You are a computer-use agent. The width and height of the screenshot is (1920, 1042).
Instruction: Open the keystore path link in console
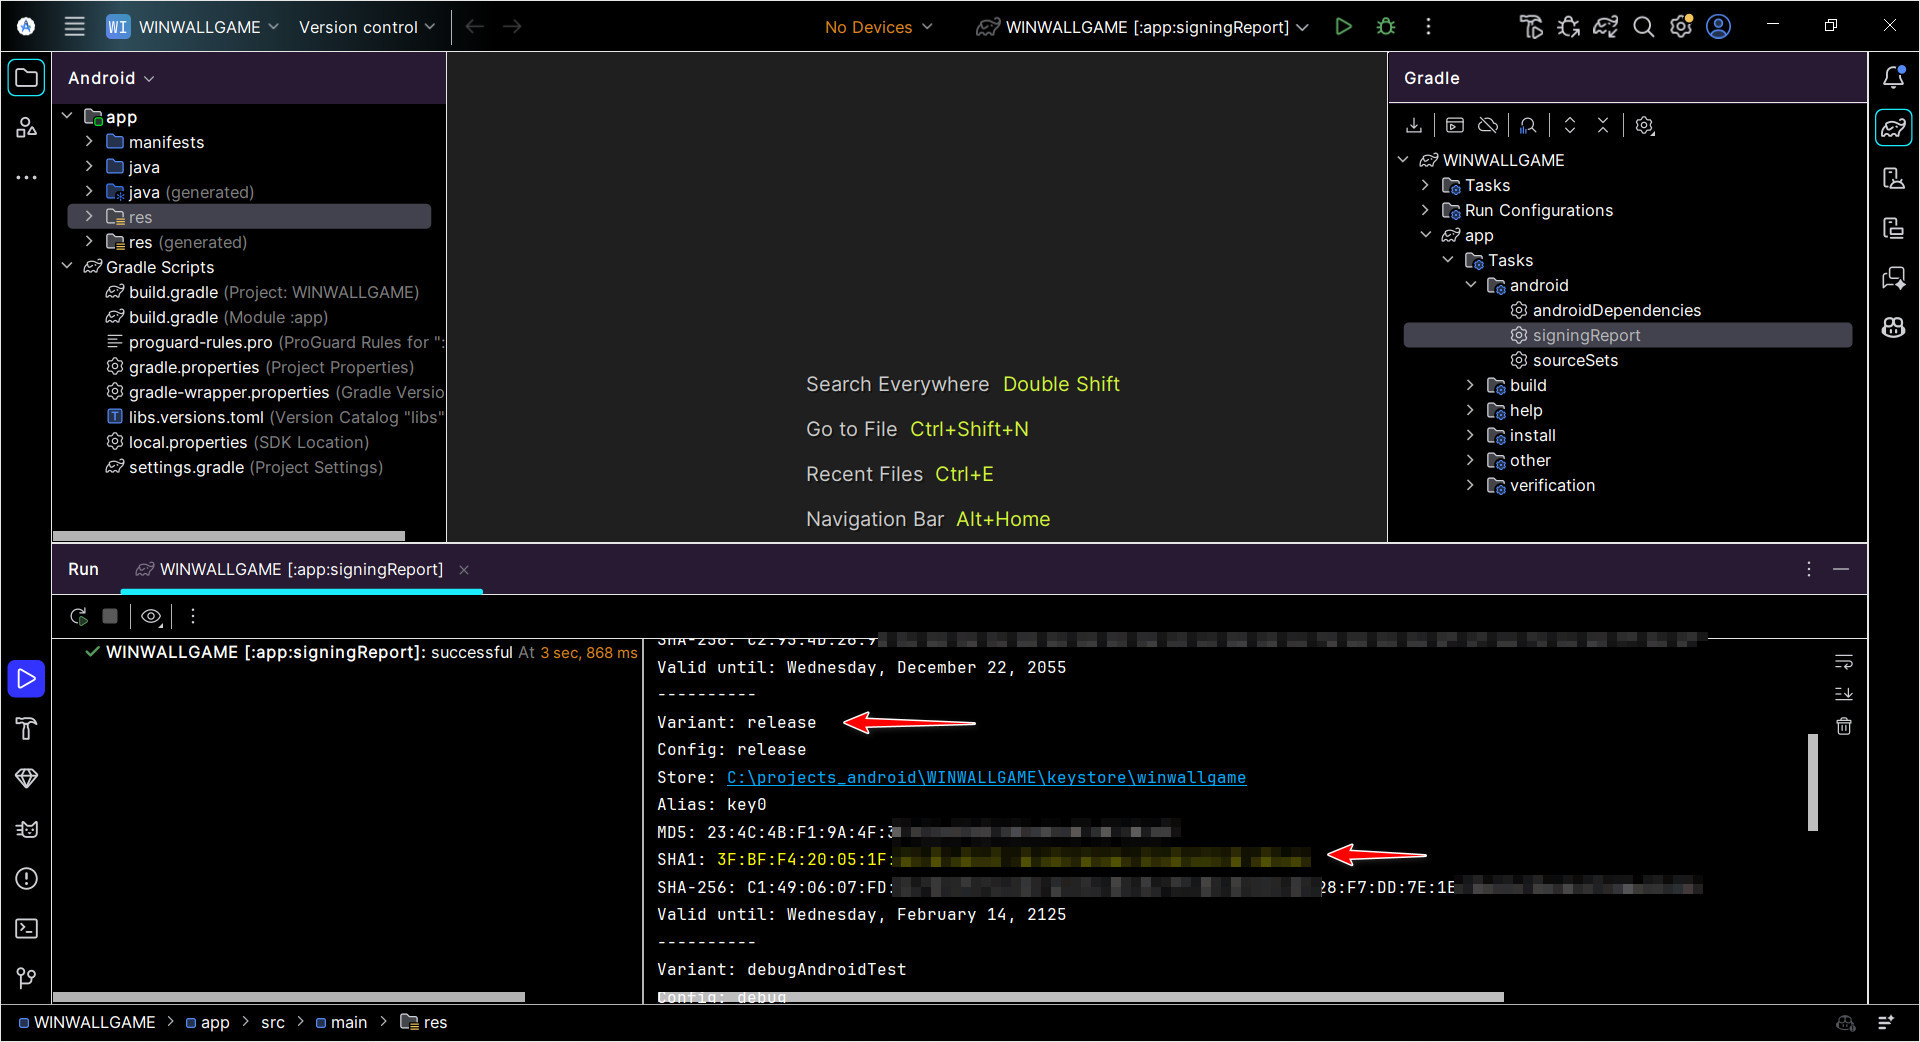[x=985, y=777]
